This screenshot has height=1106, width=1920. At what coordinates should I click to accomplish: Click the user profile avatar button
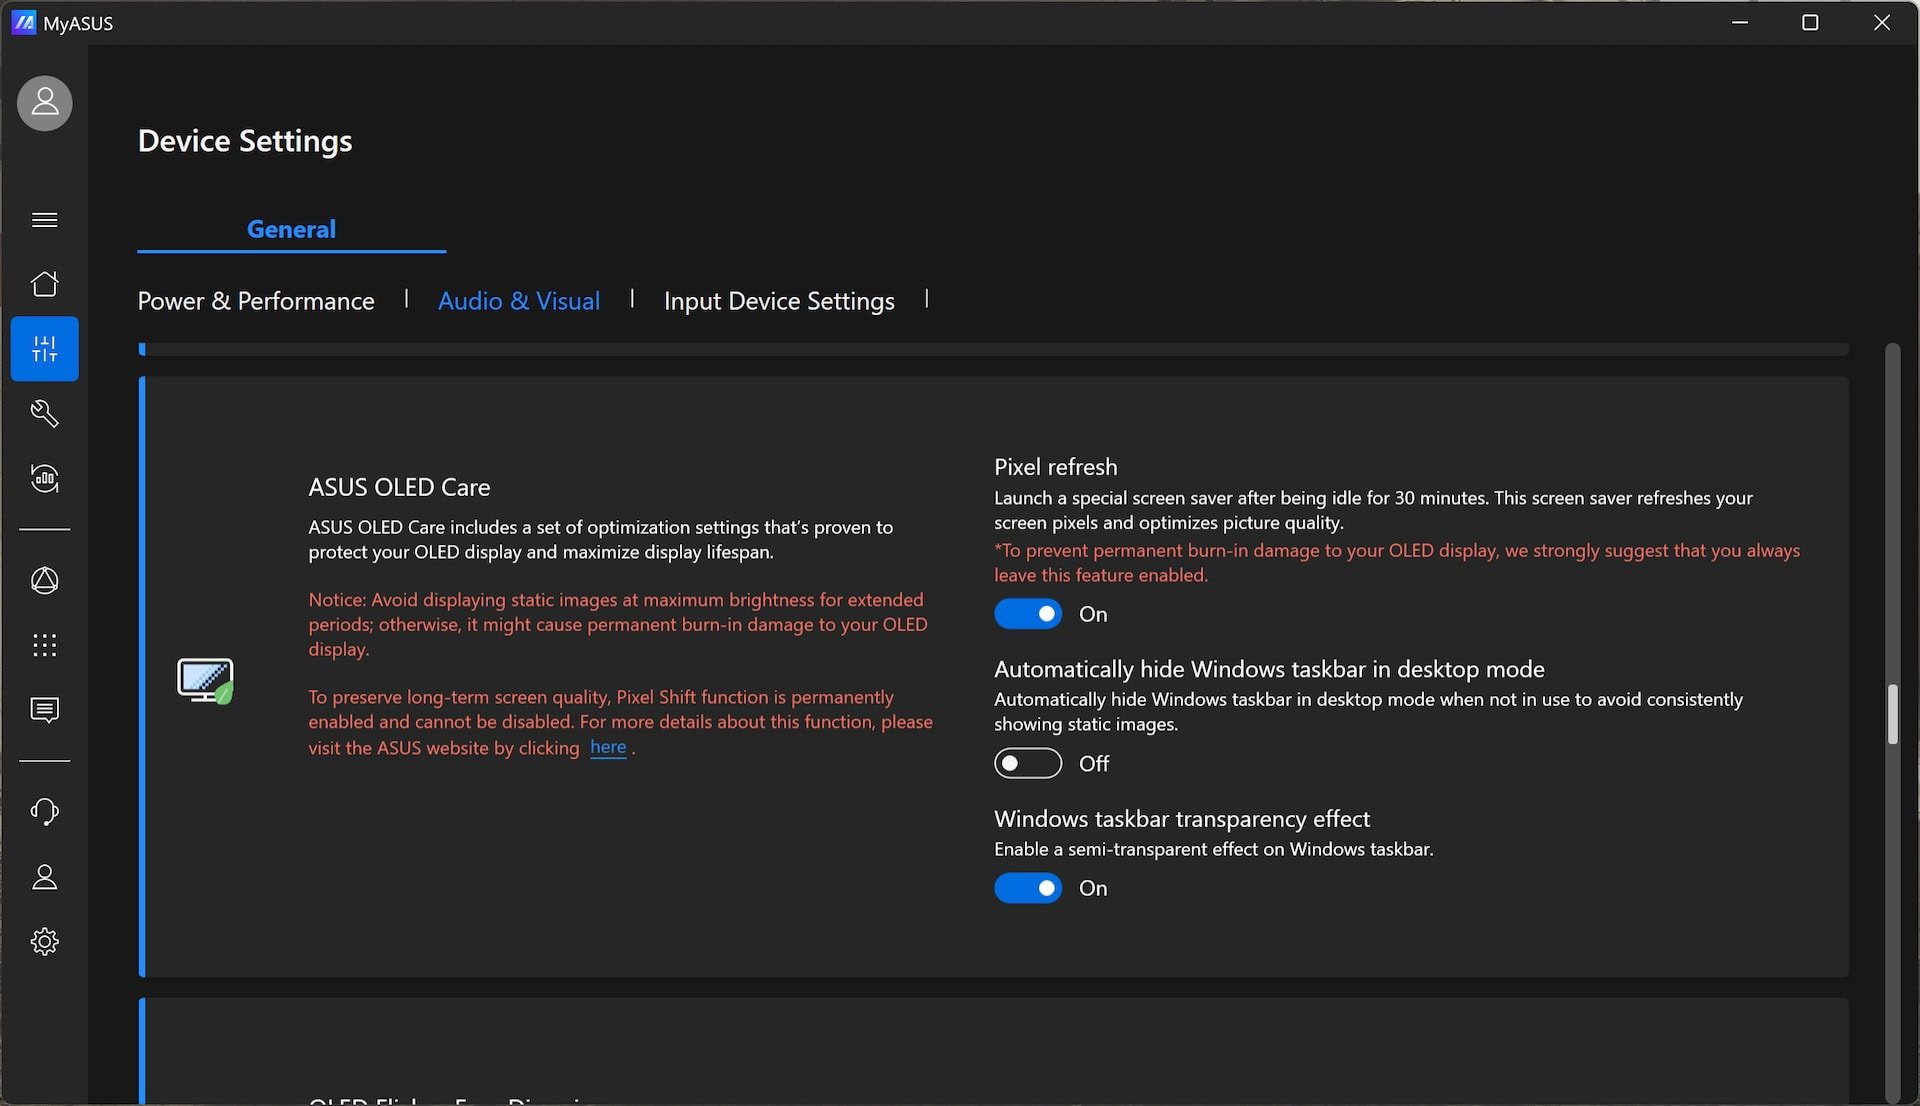(x=44, y=102)
